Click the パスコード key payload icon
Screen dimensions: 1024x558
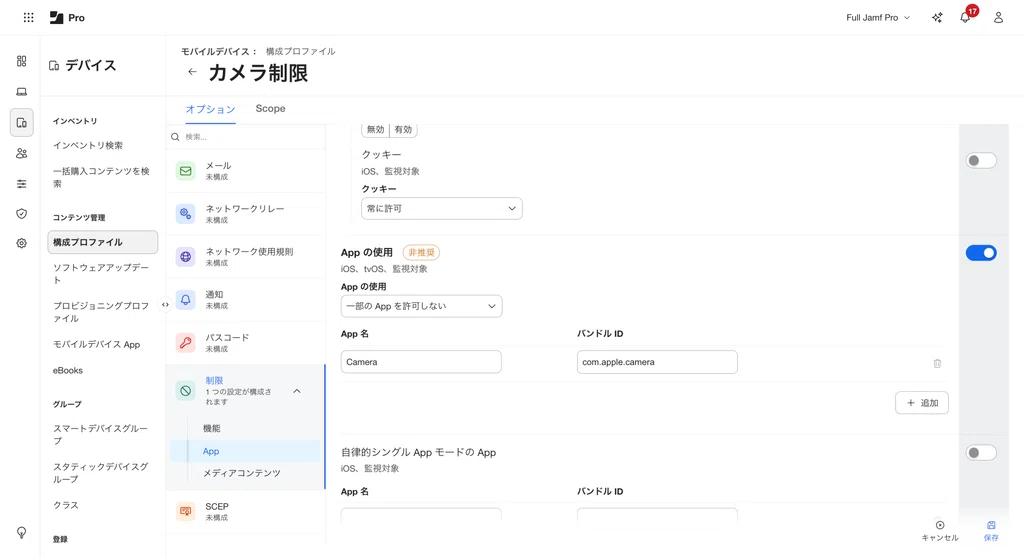coord(186,342)
